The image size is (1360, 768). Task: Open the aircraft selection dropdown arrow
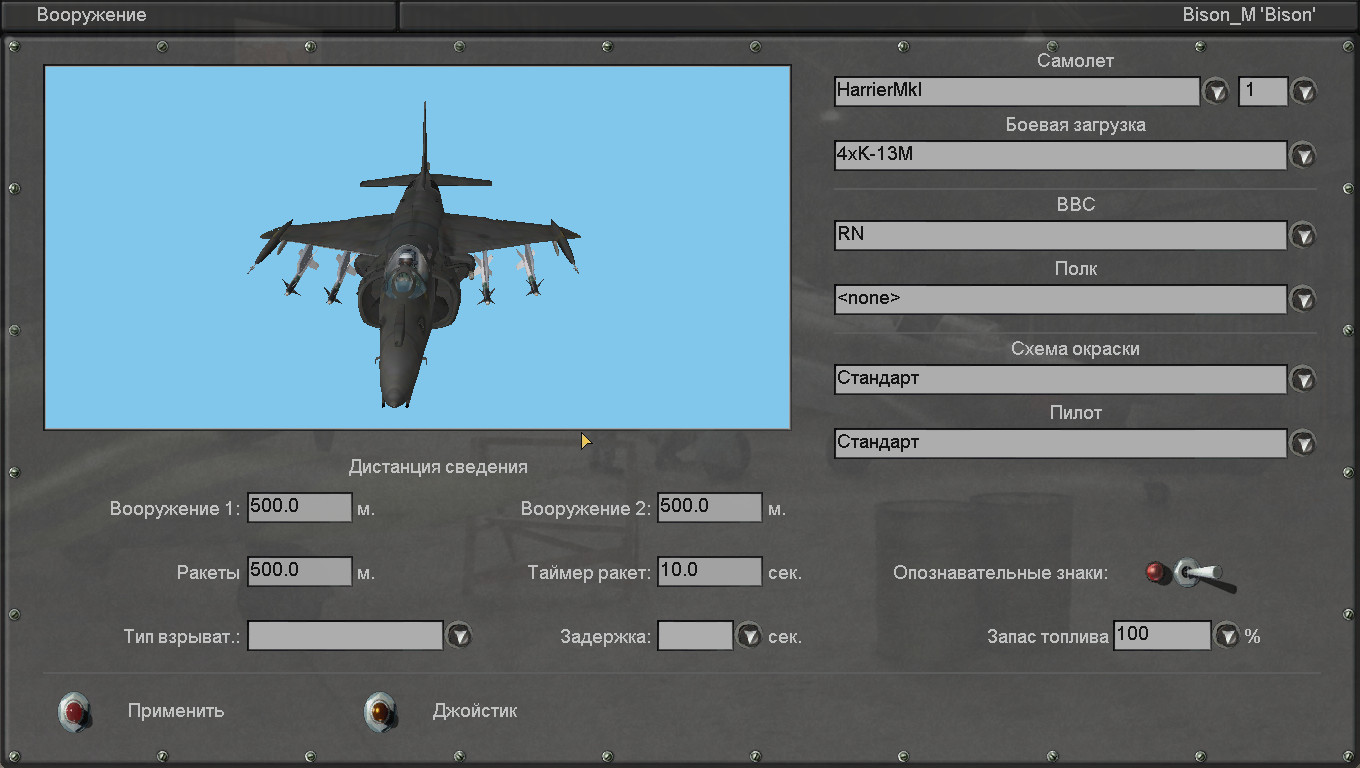pyautogui.click(x=1215, y=92)
